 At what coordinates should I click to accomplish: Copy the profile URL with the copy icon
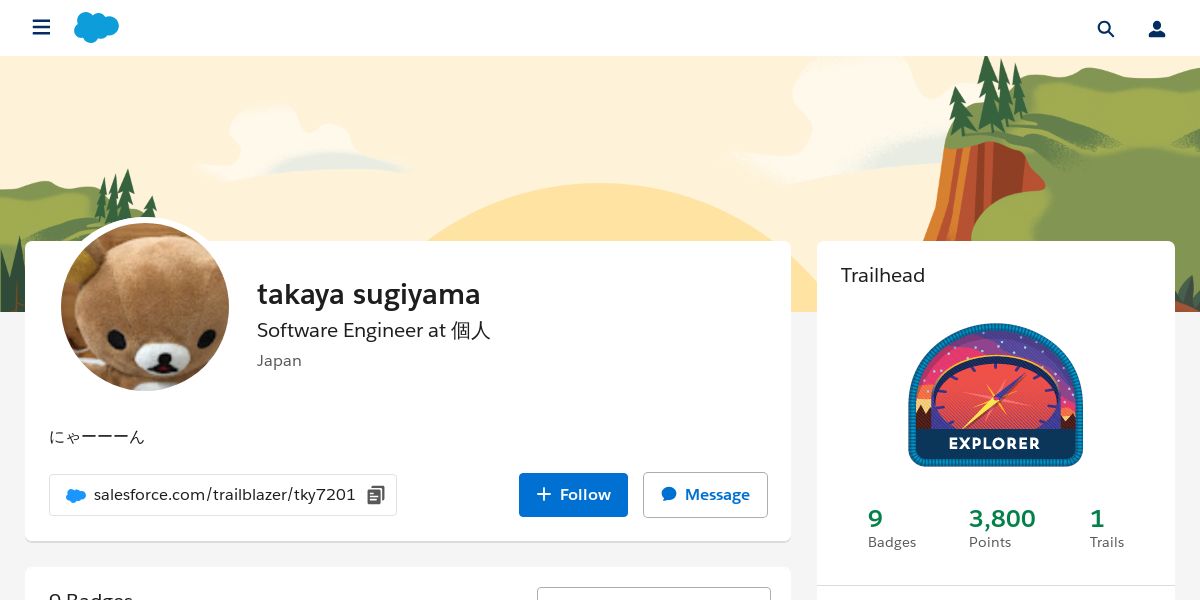point(376,495)
